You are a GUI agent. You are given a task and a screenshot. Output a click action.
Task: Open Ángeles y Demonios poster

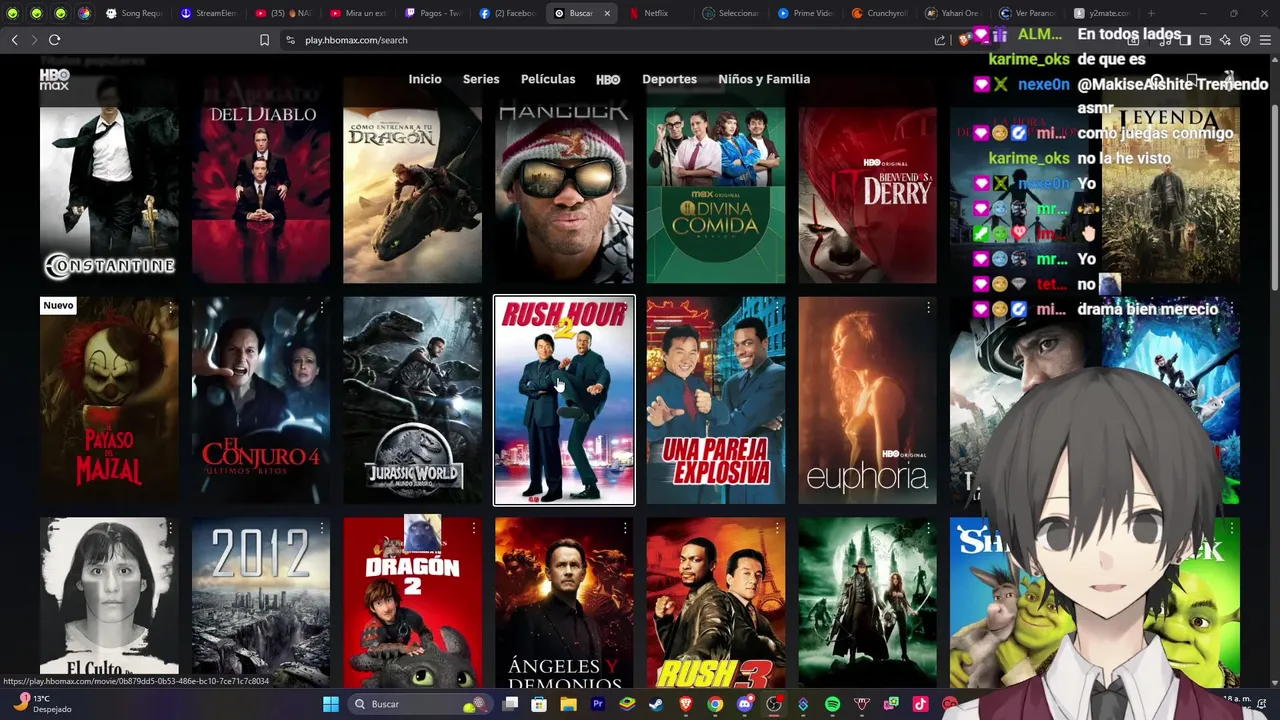pyautogui.click(x=564, y=602)
